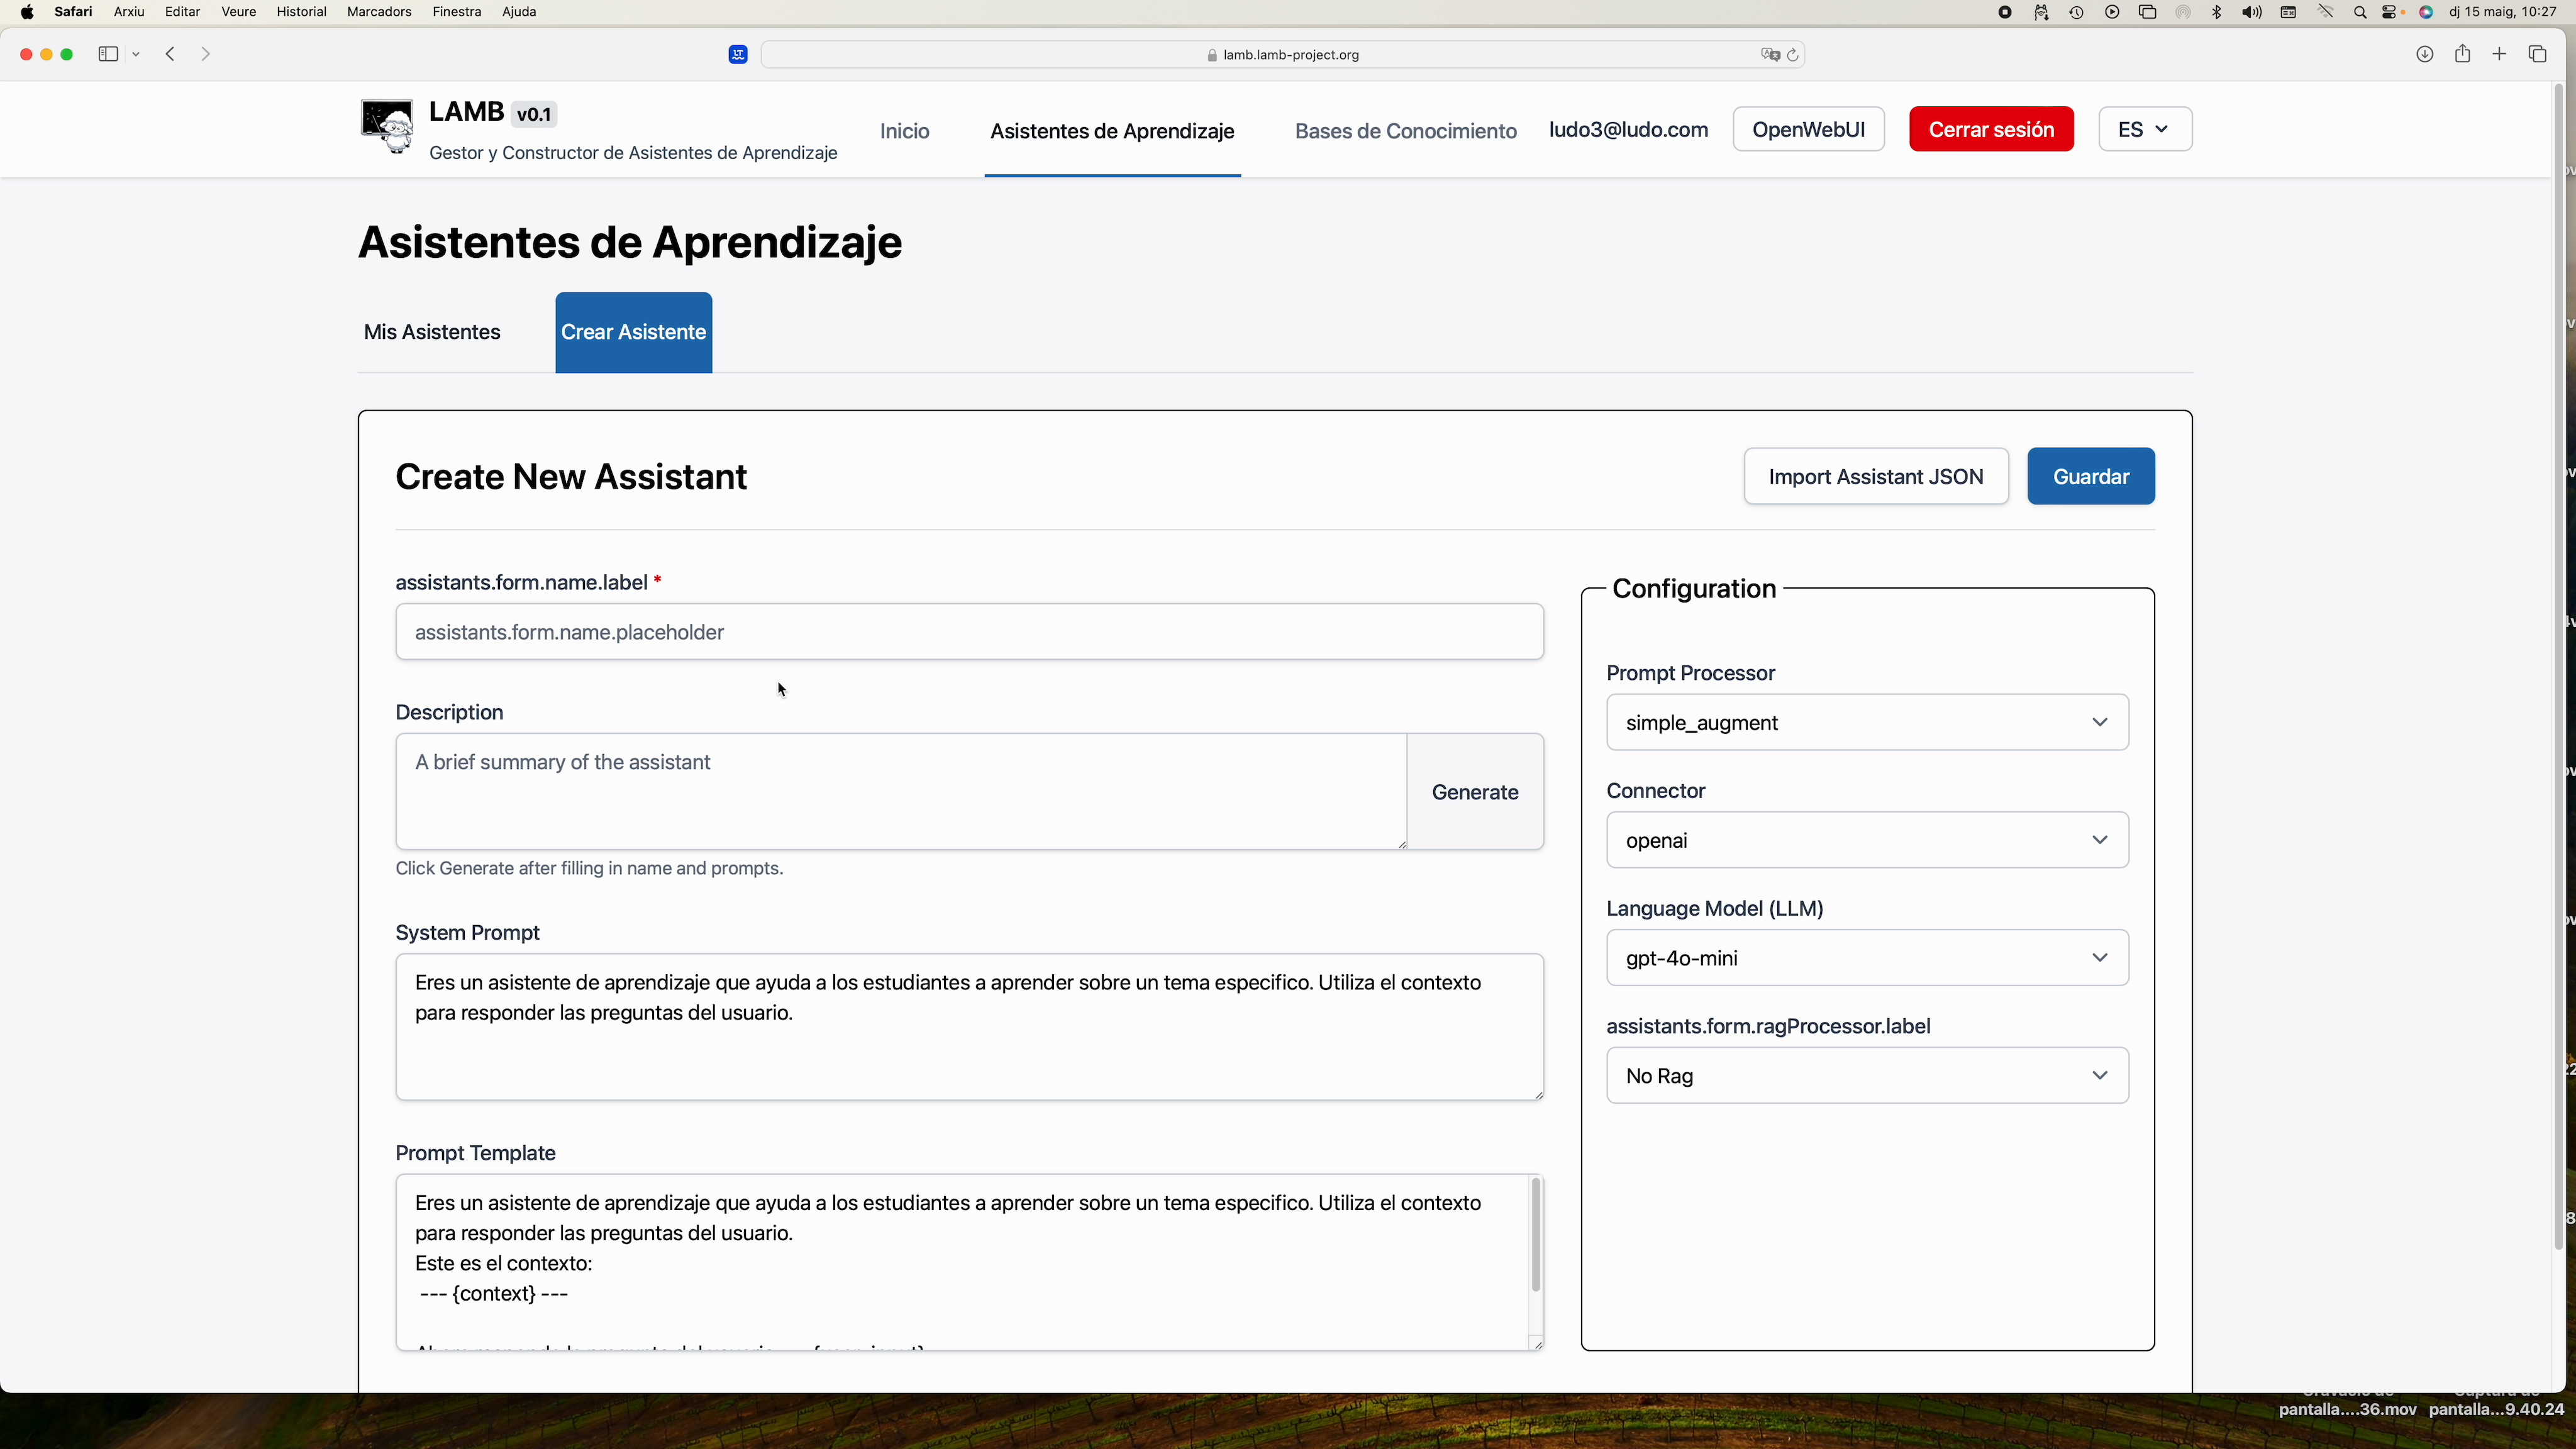Image resolution: width=2576 pixels, height=1449 pixels.
Task: Open Safari share icon
Action: (2462, 54)
